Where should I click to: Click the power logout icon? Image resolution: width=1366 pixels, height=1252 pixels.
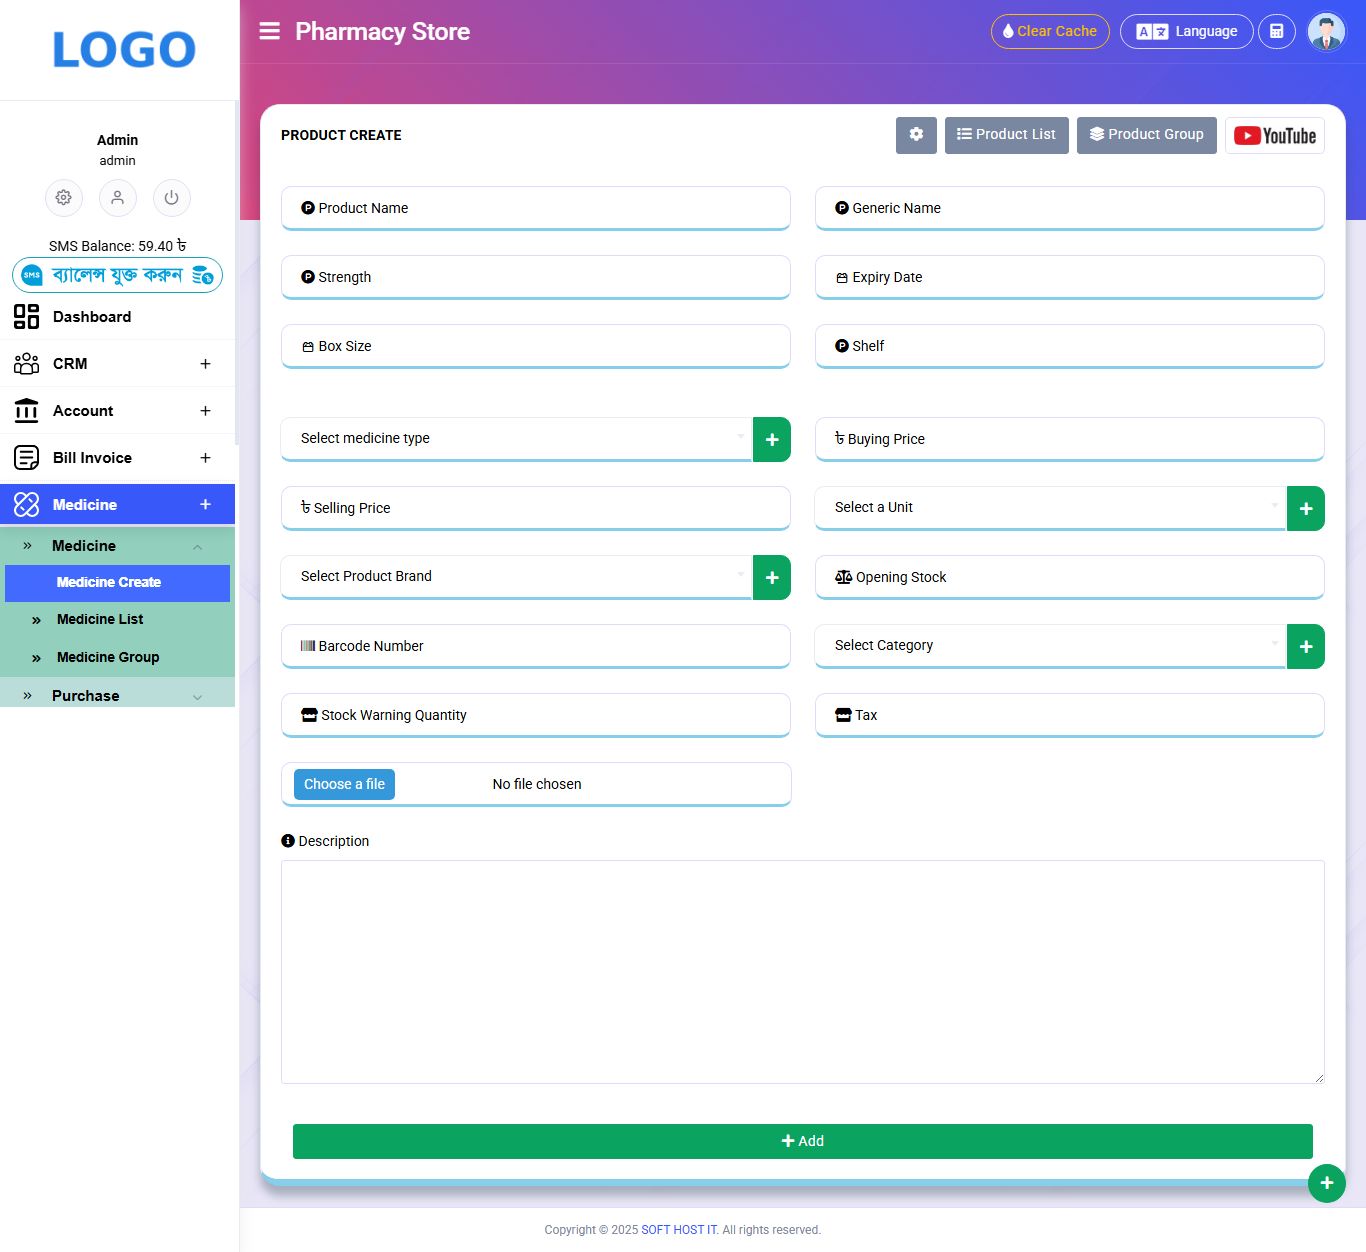click(171, 198)
